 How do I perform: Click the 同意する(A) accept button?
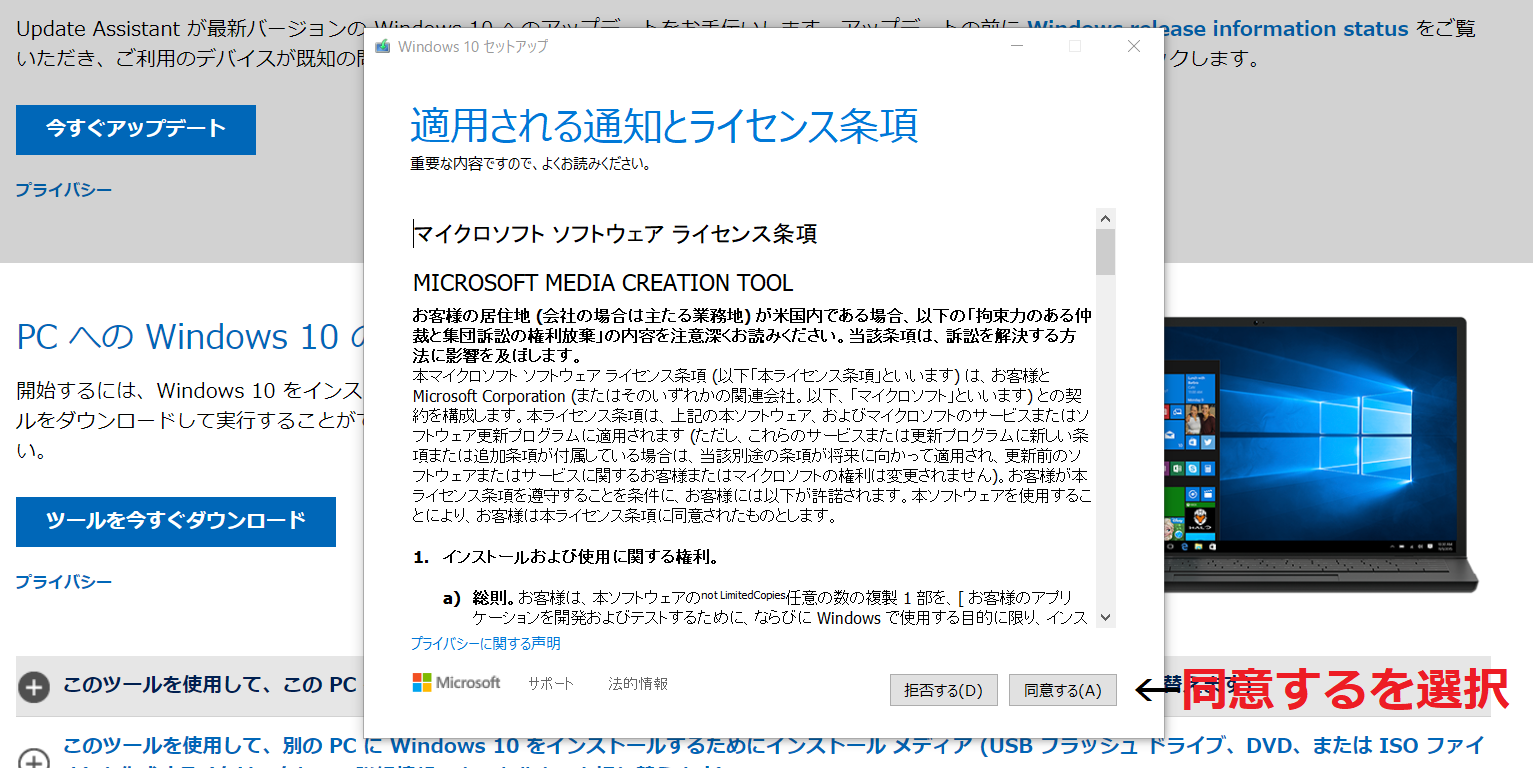1063,690
